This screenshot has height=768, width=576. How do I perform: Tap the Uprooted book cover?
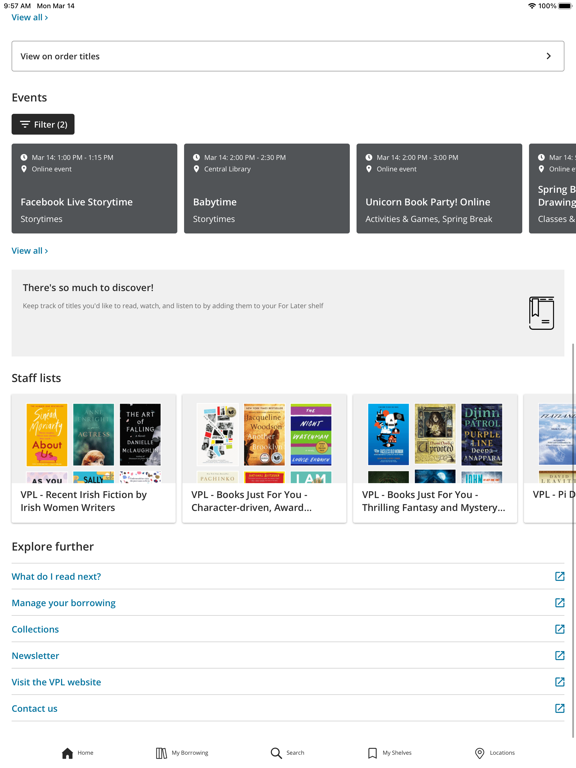click(435, 434)
